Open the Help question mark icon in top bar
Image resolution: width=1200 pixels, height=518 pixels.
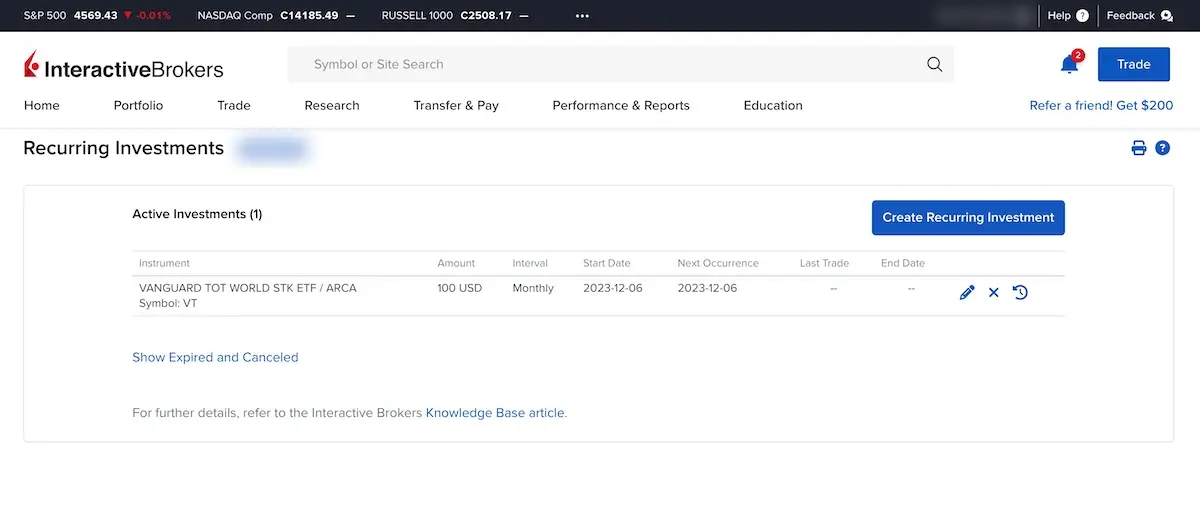point(1082,16)
